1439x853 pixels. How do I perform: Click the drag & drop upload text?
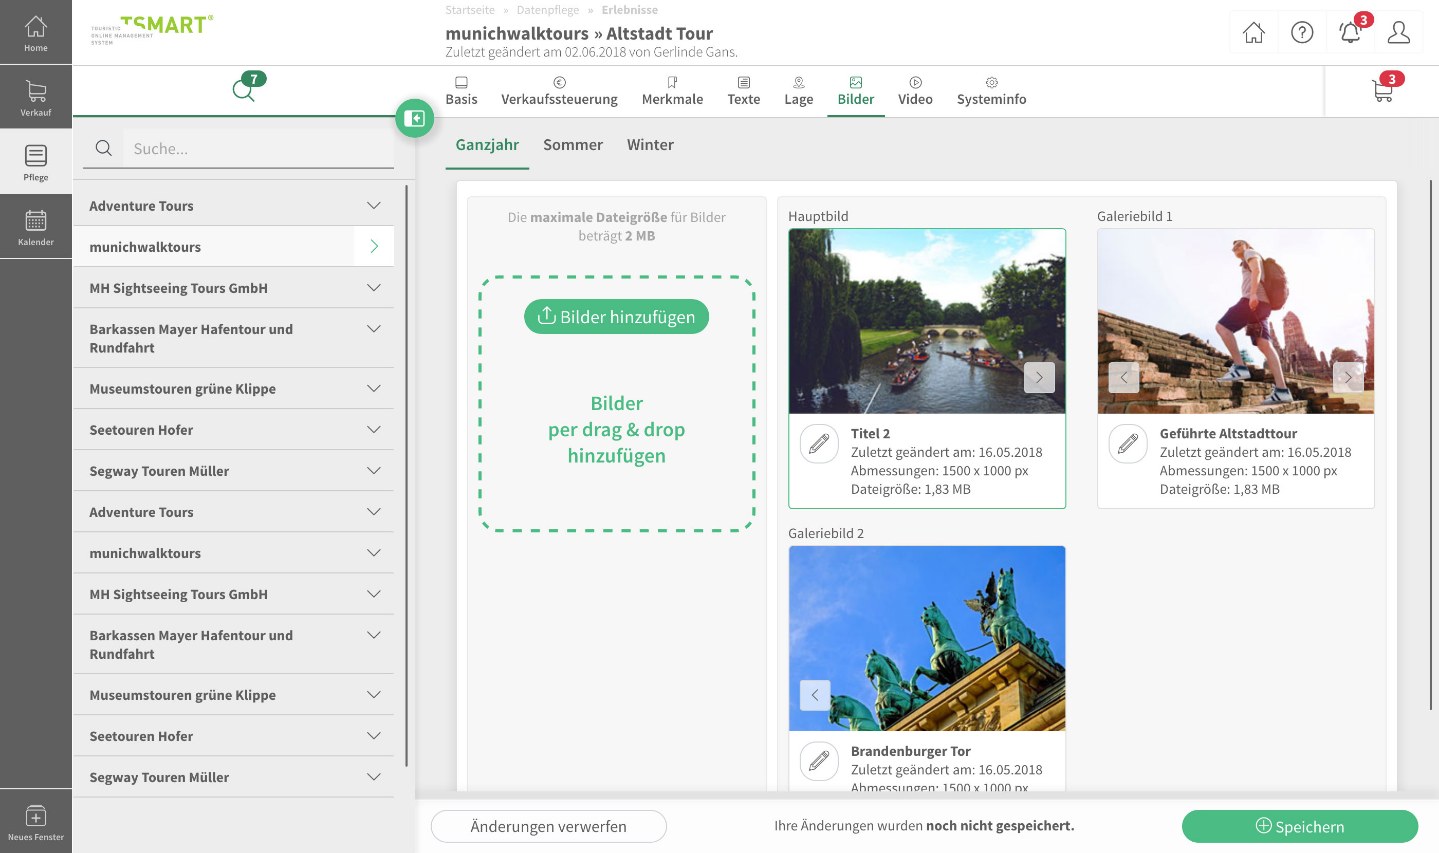click(x=616, y=430)
